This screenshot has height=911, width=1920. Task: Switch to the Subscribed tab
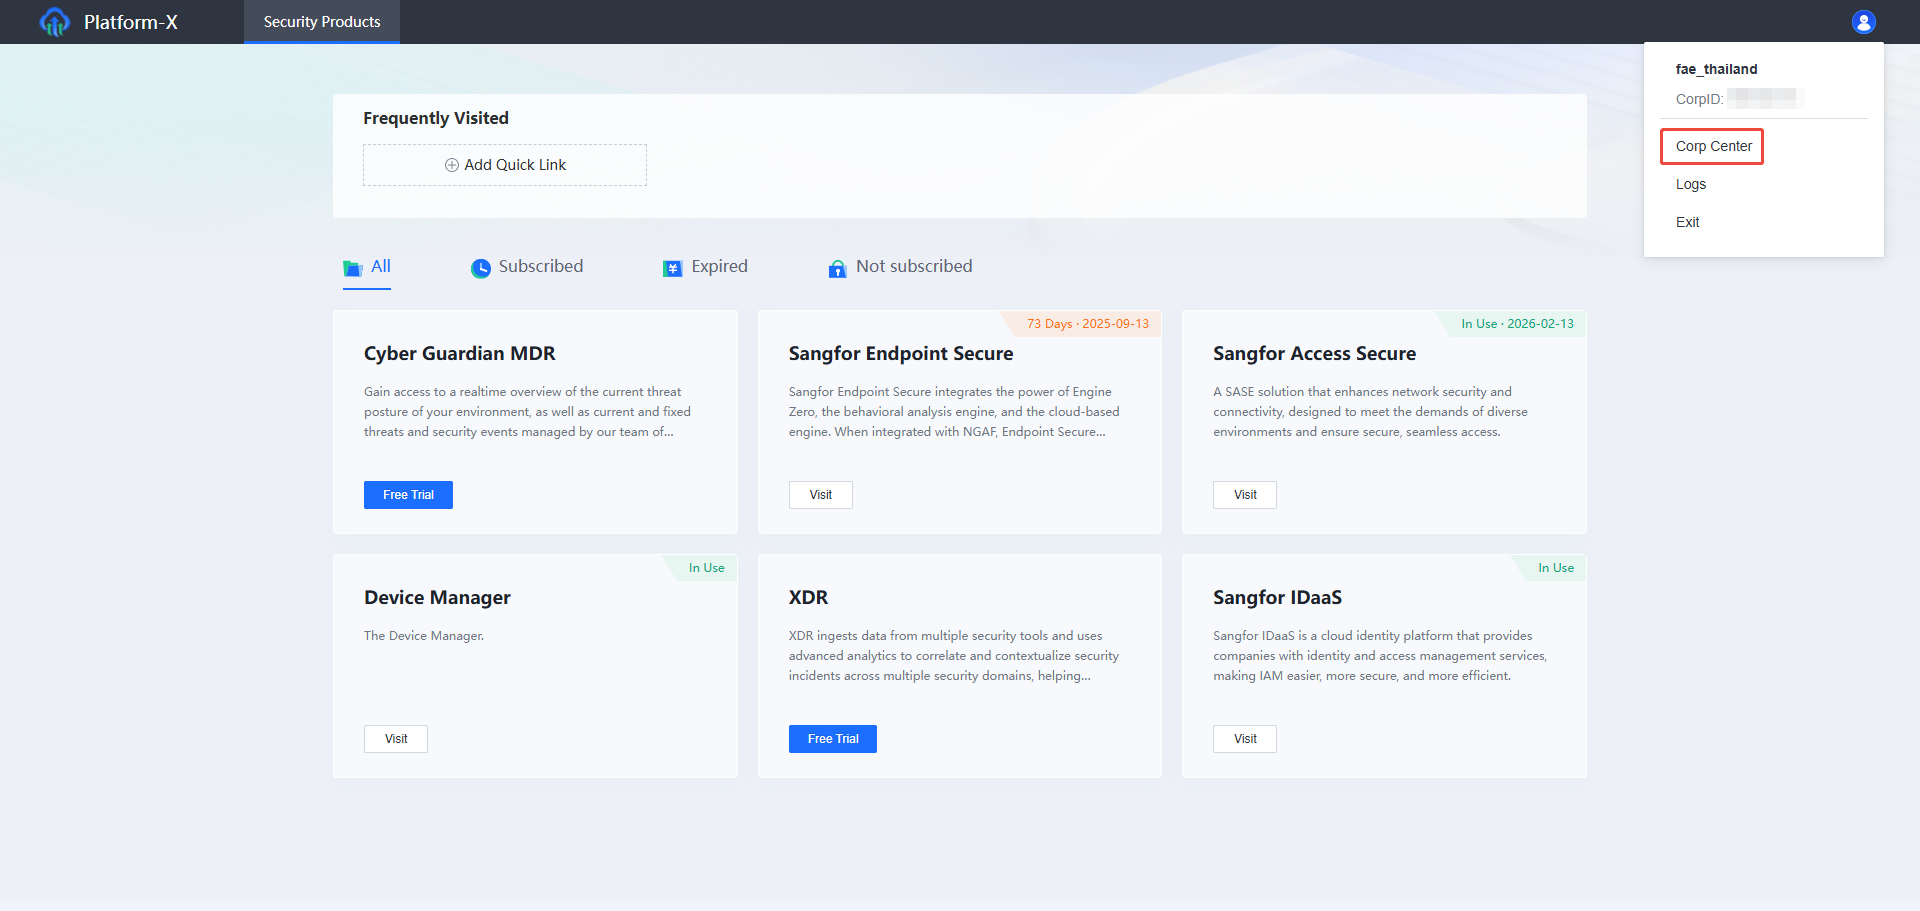click(x=527, y=267)
